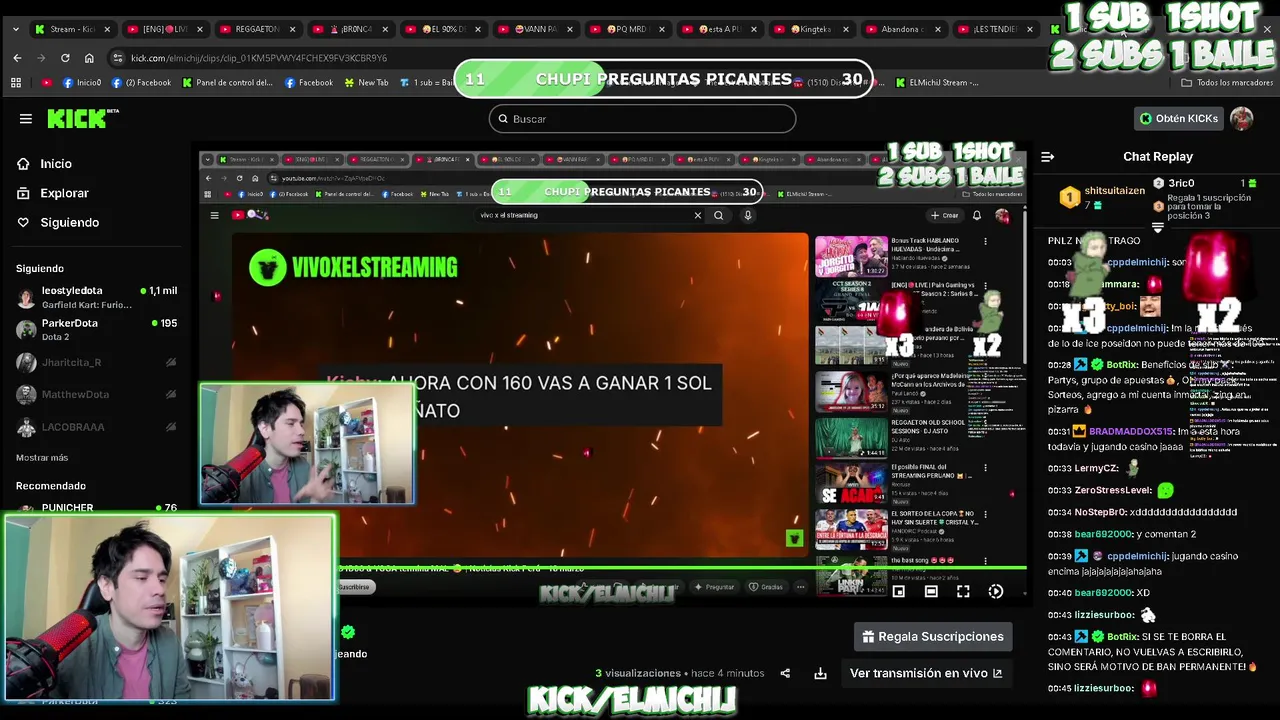Click NoStepBr0 username in chat
Screen dimensions: 1280x720
click(1100, 512)
